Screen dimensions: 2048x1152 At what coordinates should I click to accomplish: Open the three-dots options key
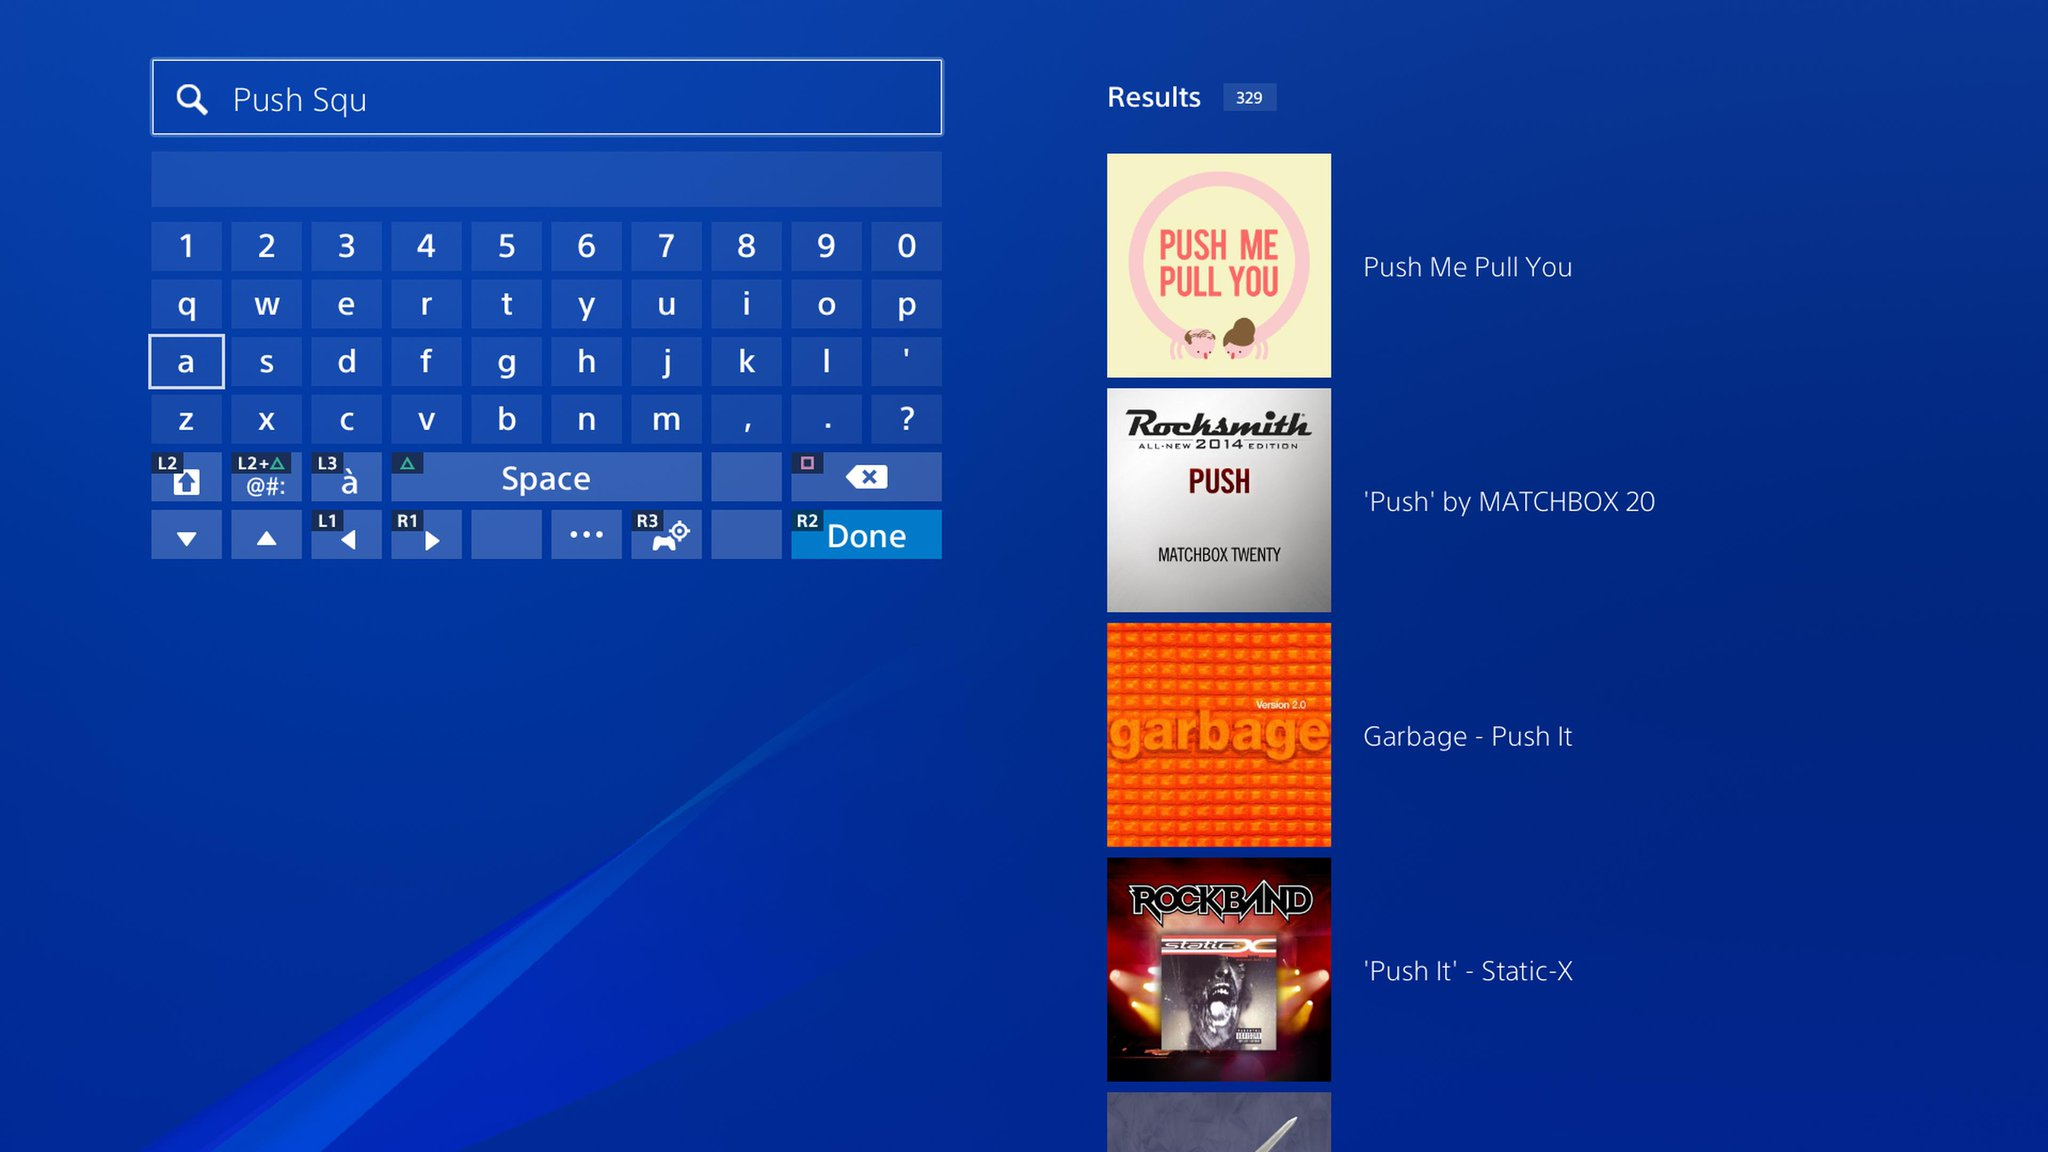point(586,535)
